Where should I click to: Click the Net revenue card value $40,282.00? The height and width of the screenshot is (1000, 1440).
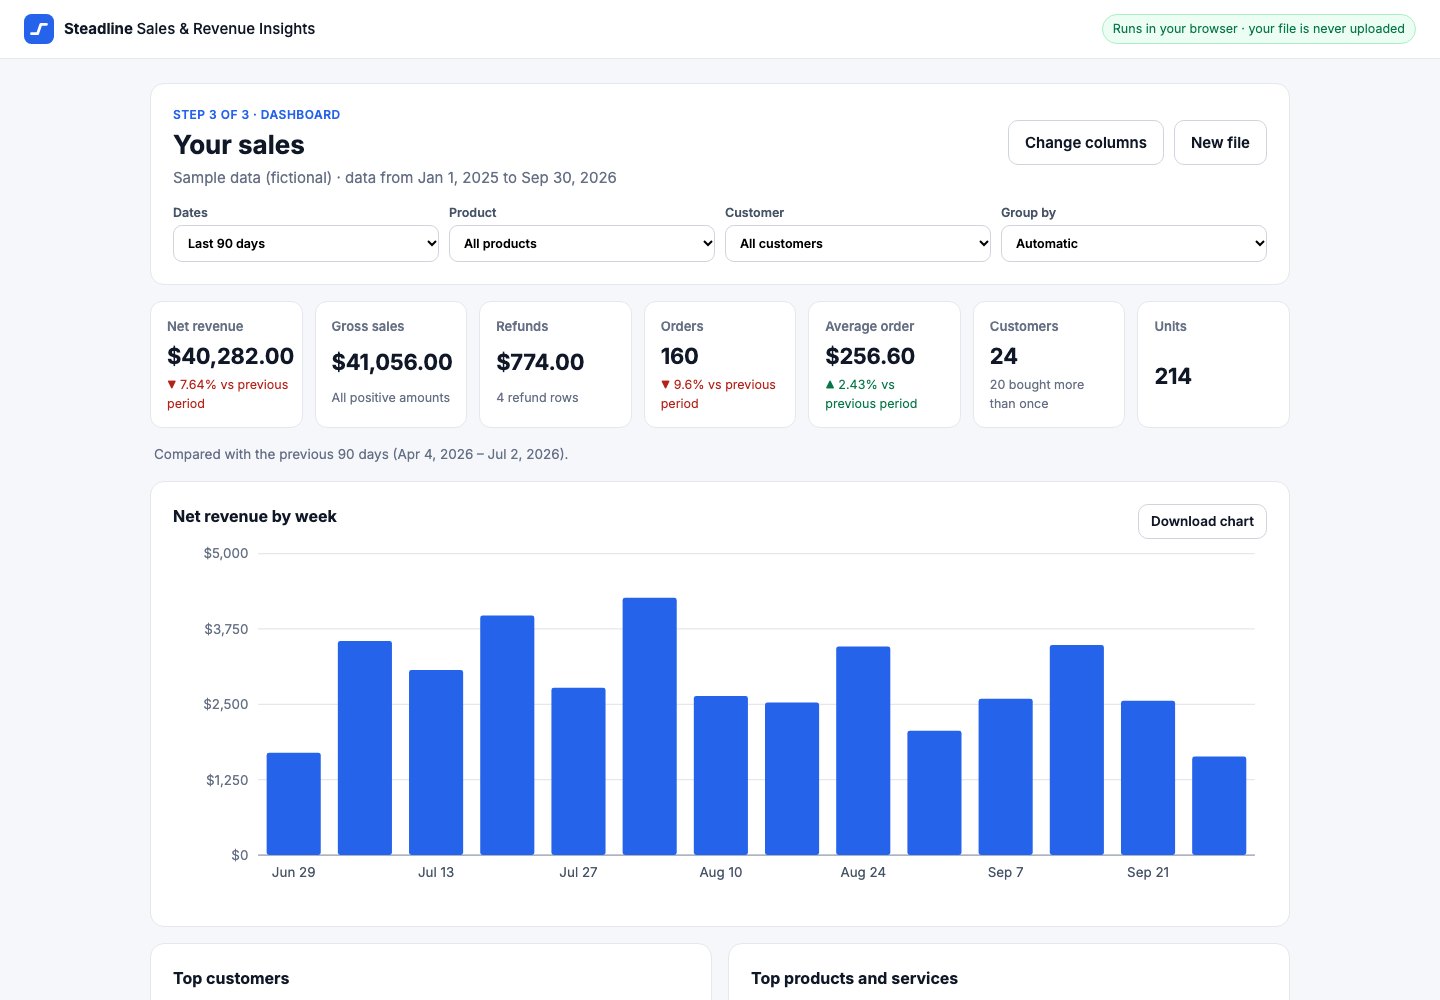pos(231,356)
